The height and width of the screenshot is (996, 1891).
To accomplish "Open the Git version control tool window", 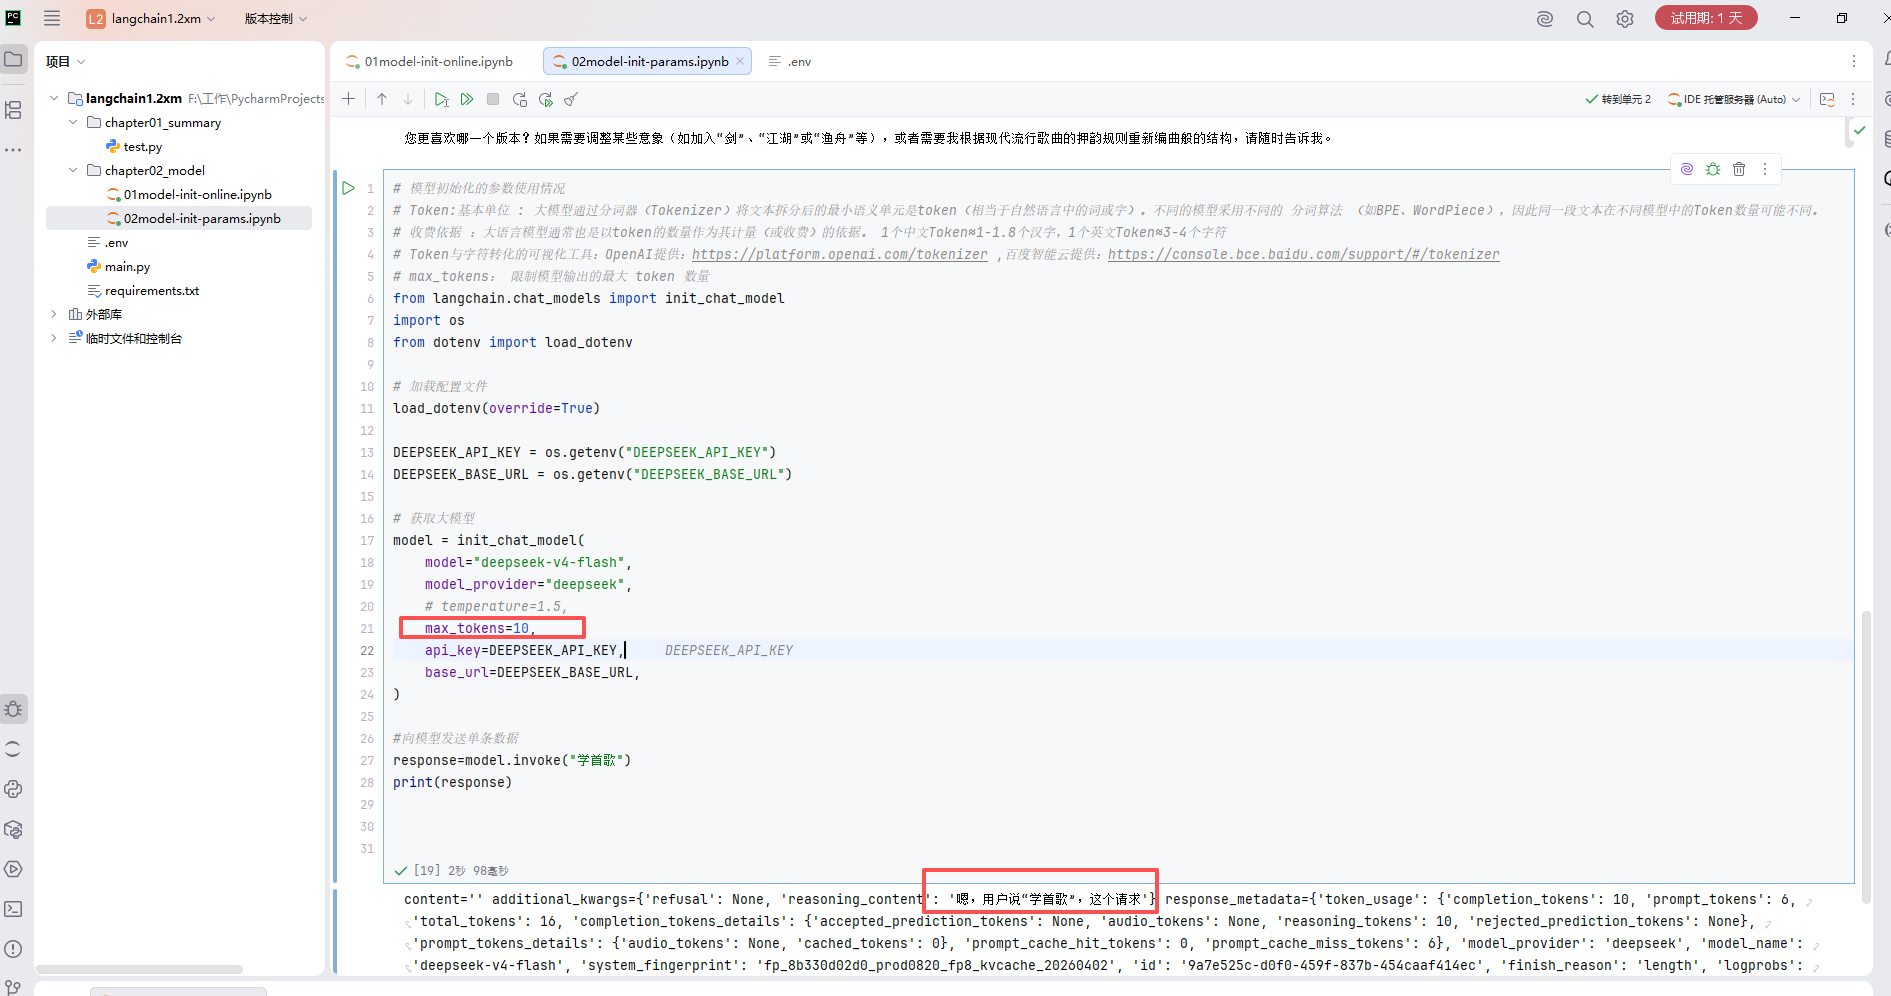I will point(14,987).
